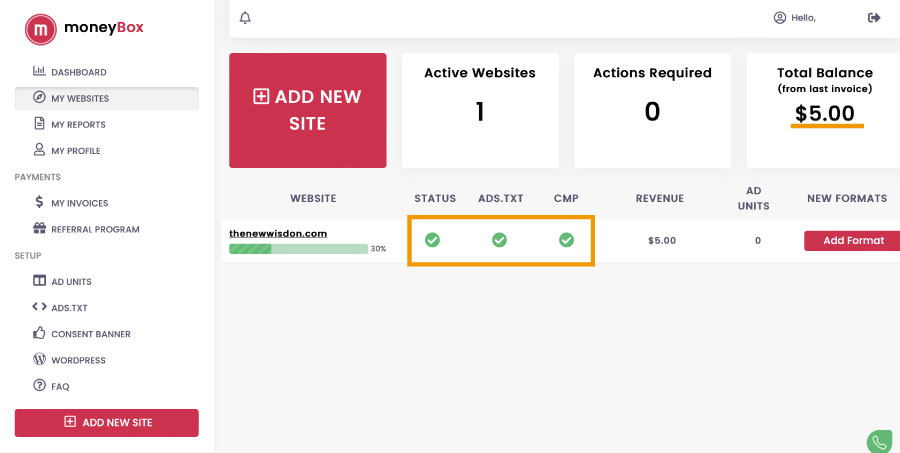This screenshot has width=900, height=453.
Task: Click the NEW FORMATS column header
Action: point(847,198)
